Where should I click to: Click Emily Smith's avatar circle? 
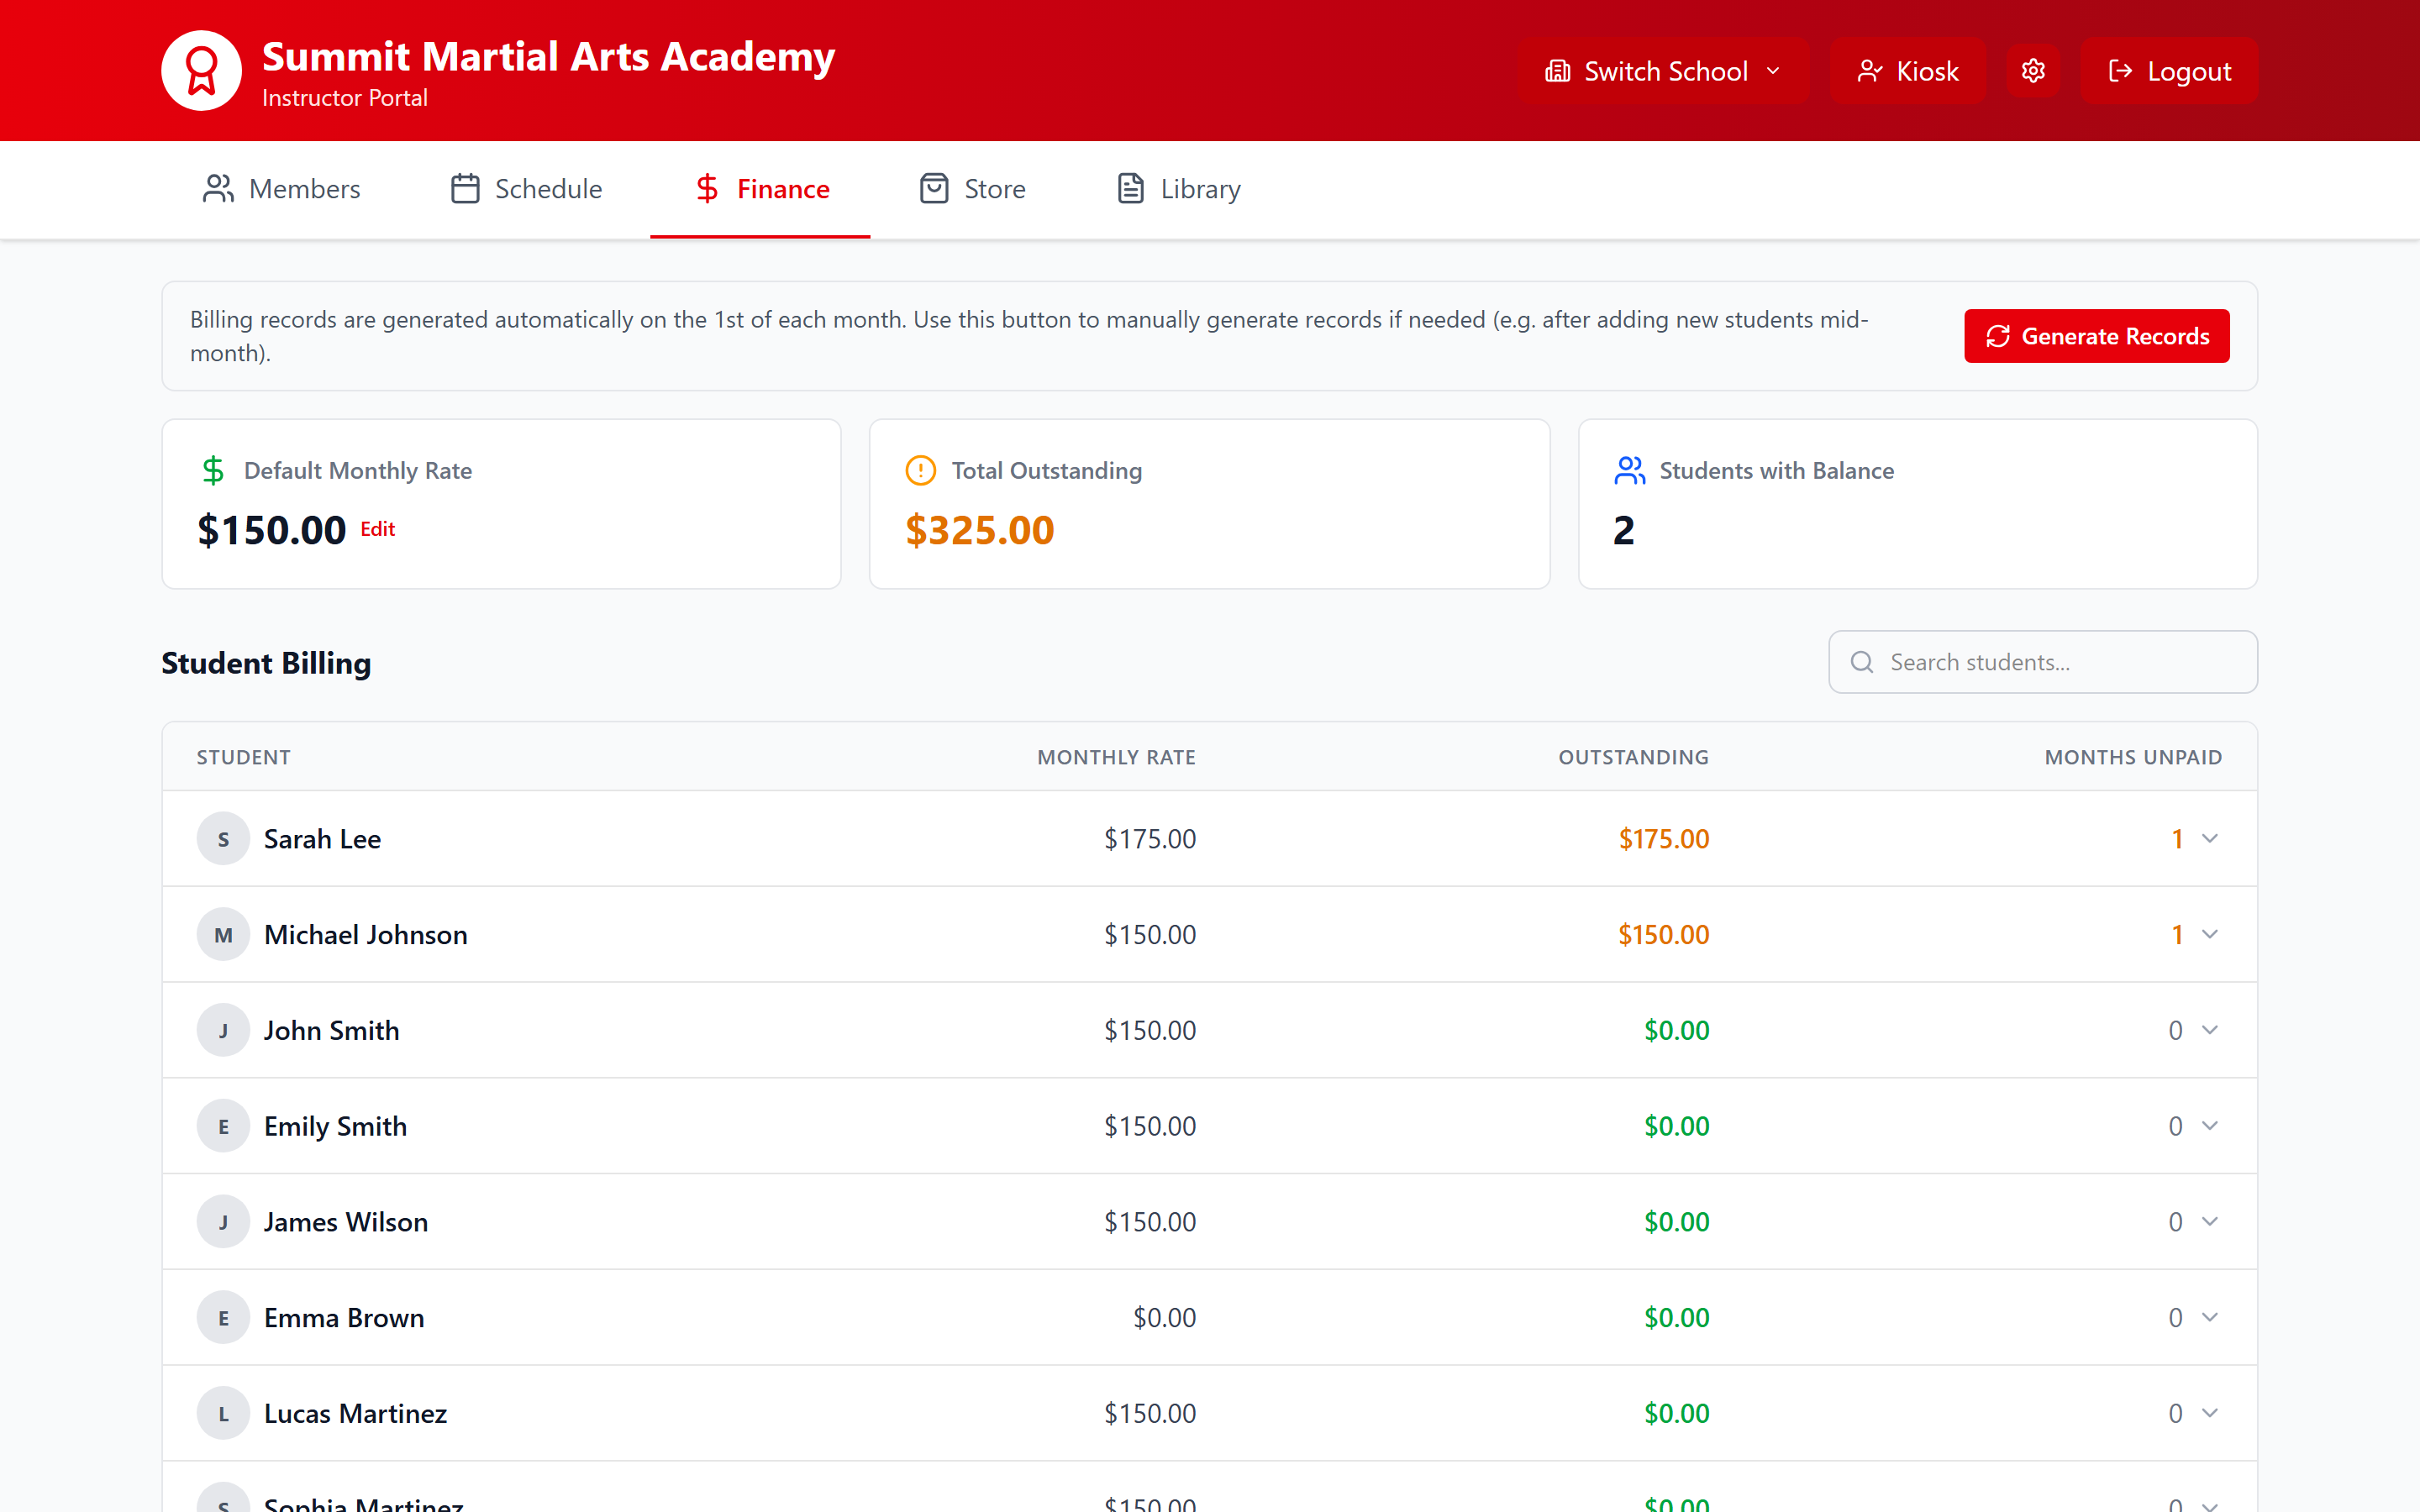pyautogui.click(x=223, y=1126)
